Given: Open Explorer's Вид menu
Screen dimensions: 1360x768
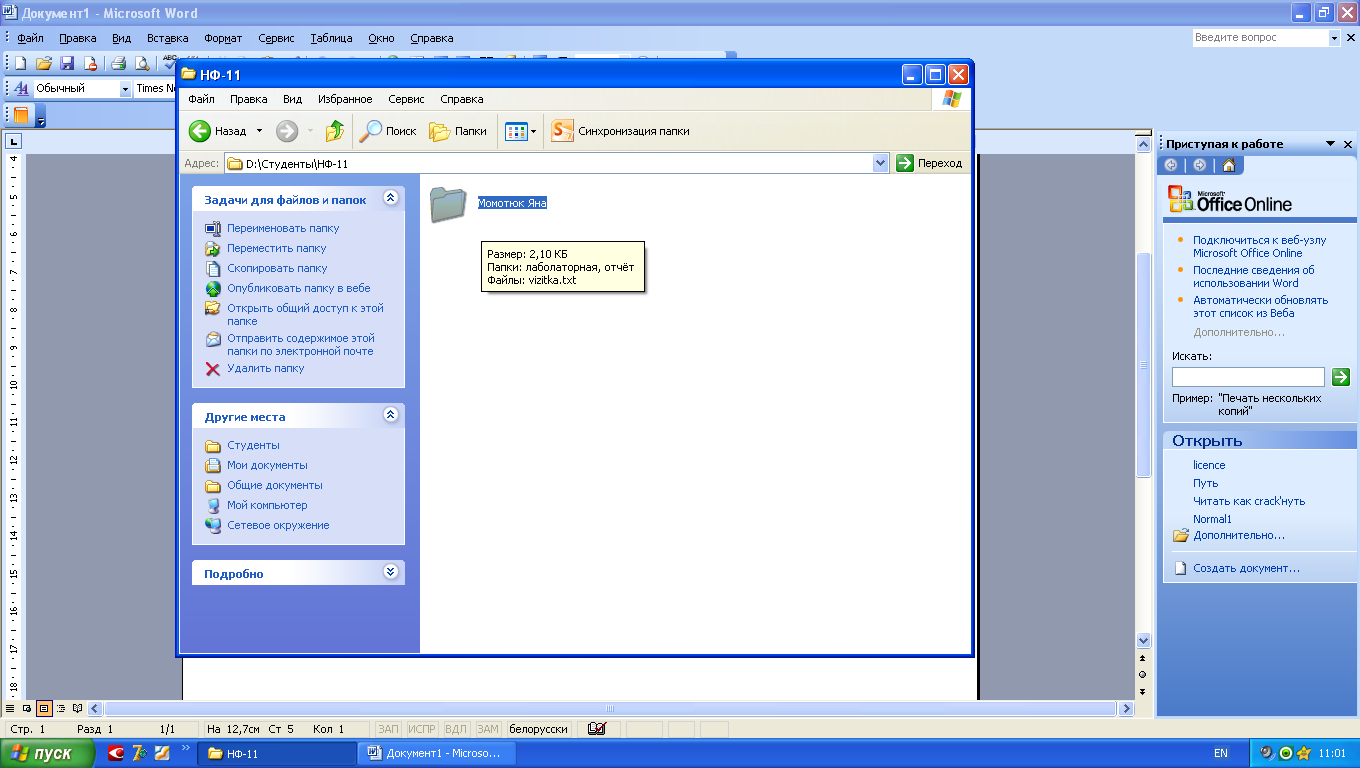Looking at the screenshot, I should 292,99.
